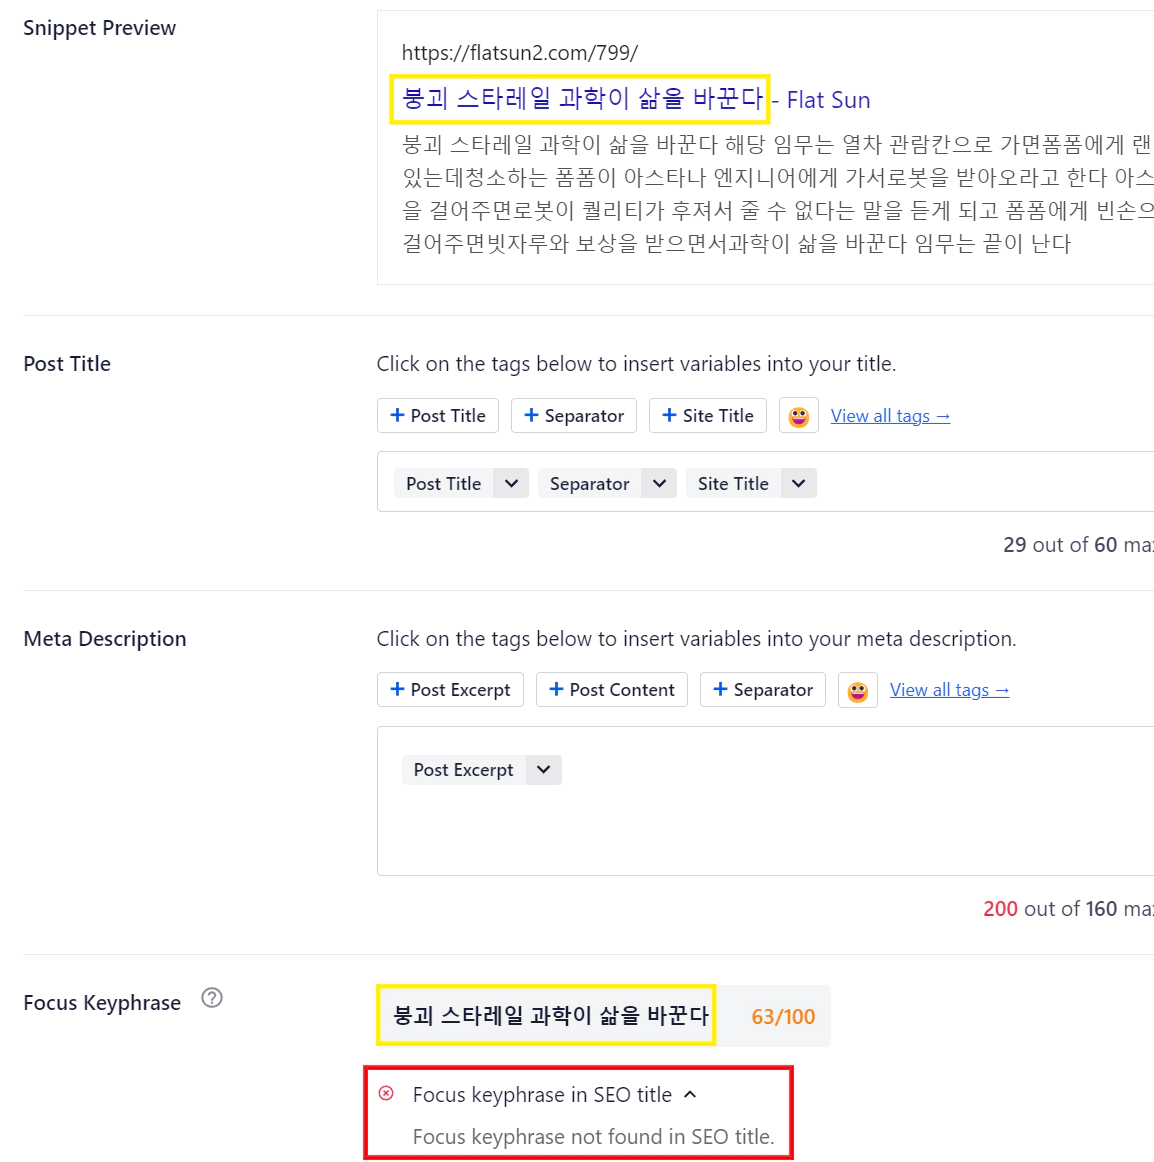This screenshot has height=1162, width=1154.
Task: Insert the Post Content tag
Action: [x=611, y=690]
